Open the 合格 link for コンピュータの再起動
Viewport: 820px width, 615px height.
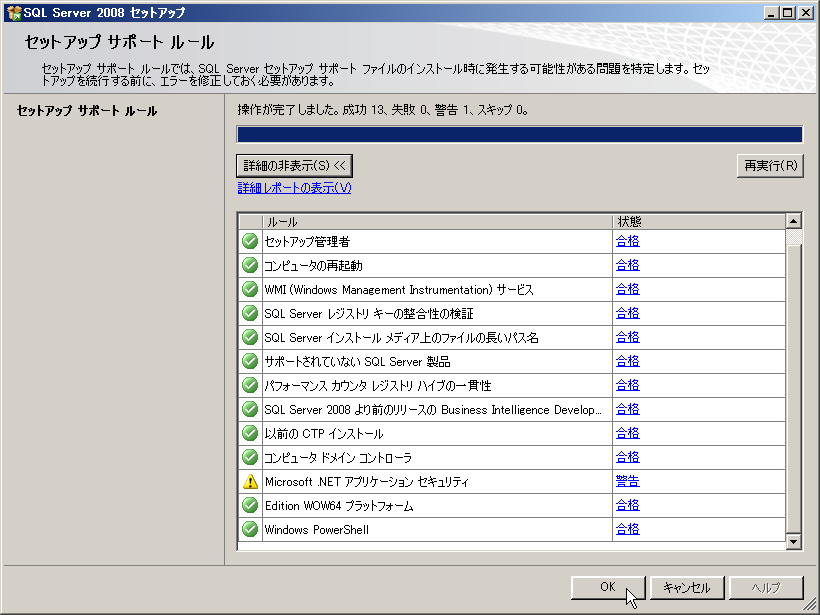pos(628,265)
